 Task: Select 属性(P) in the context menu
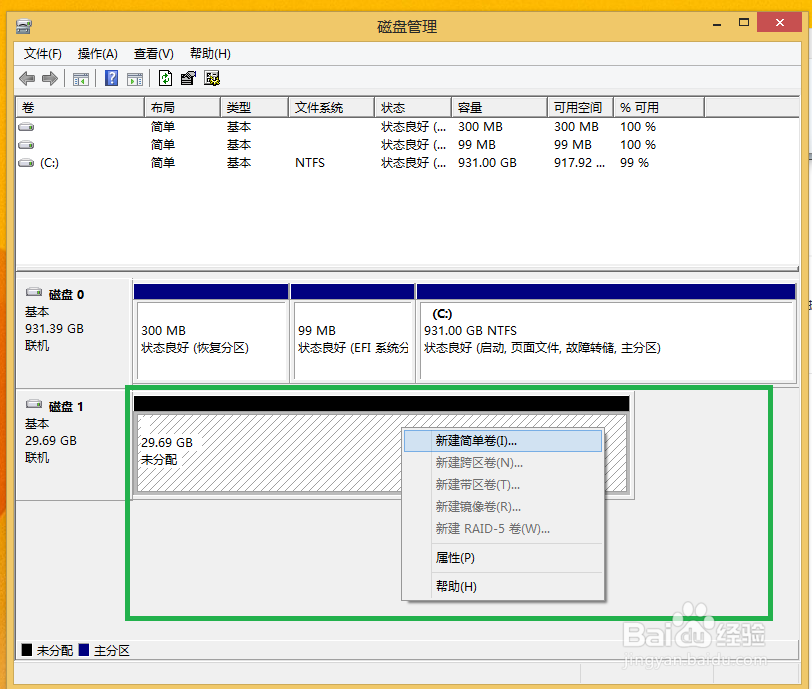[454, 557]
